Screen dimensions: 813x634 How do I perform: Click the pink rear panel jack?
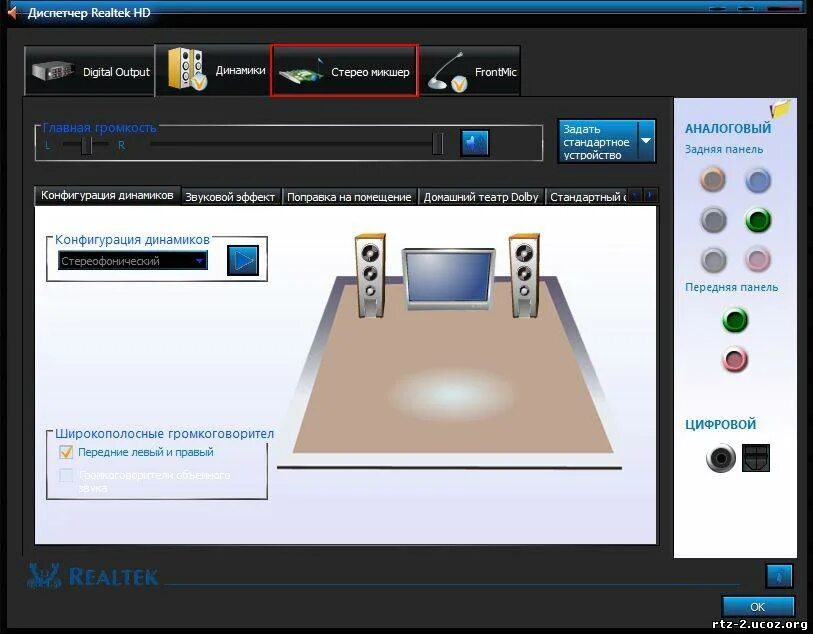(x=758, y=259)
